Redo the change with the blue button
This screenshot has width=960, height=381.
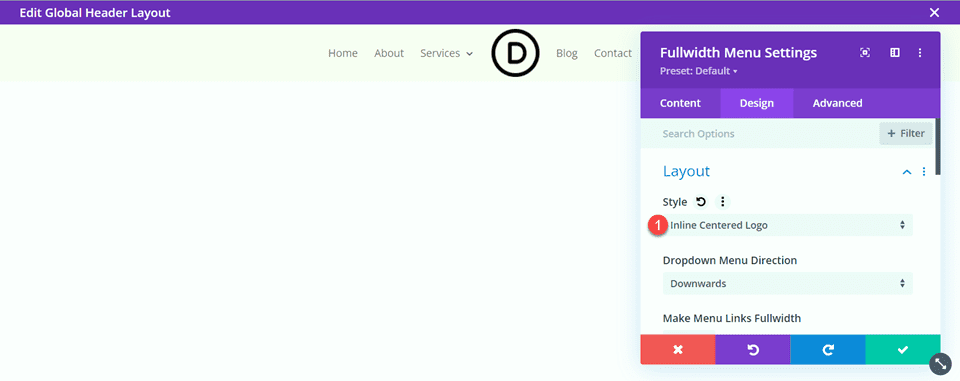coord(828,350)
